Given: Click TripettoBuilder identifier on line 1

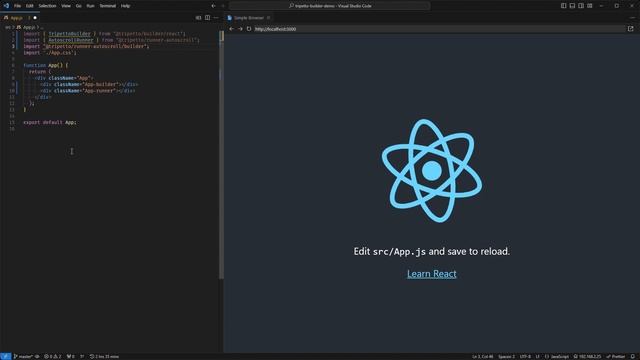Looking at the screenshot, I should point(69,34).
